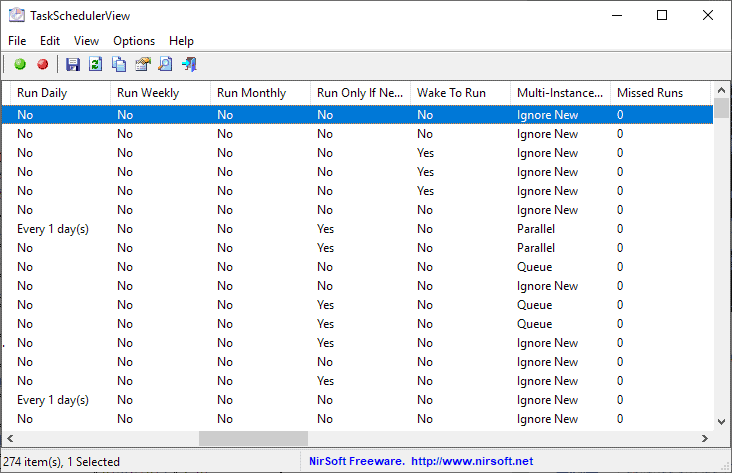732x473 pixels.
Task: Open the View menu
Action: [86, 41]
